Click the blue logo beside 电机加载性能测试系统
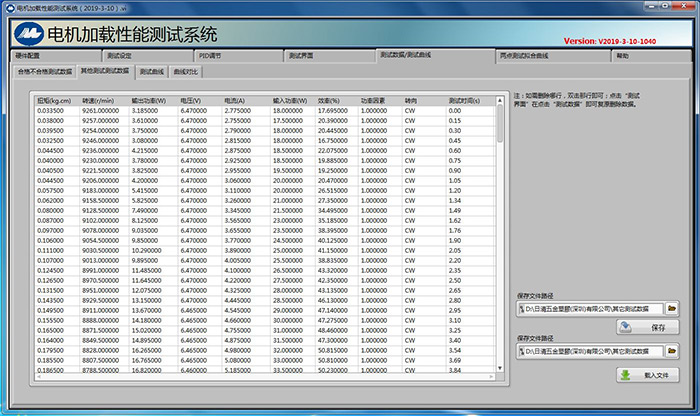This screenshot has height=416, width=700. [x=29, y=34]
